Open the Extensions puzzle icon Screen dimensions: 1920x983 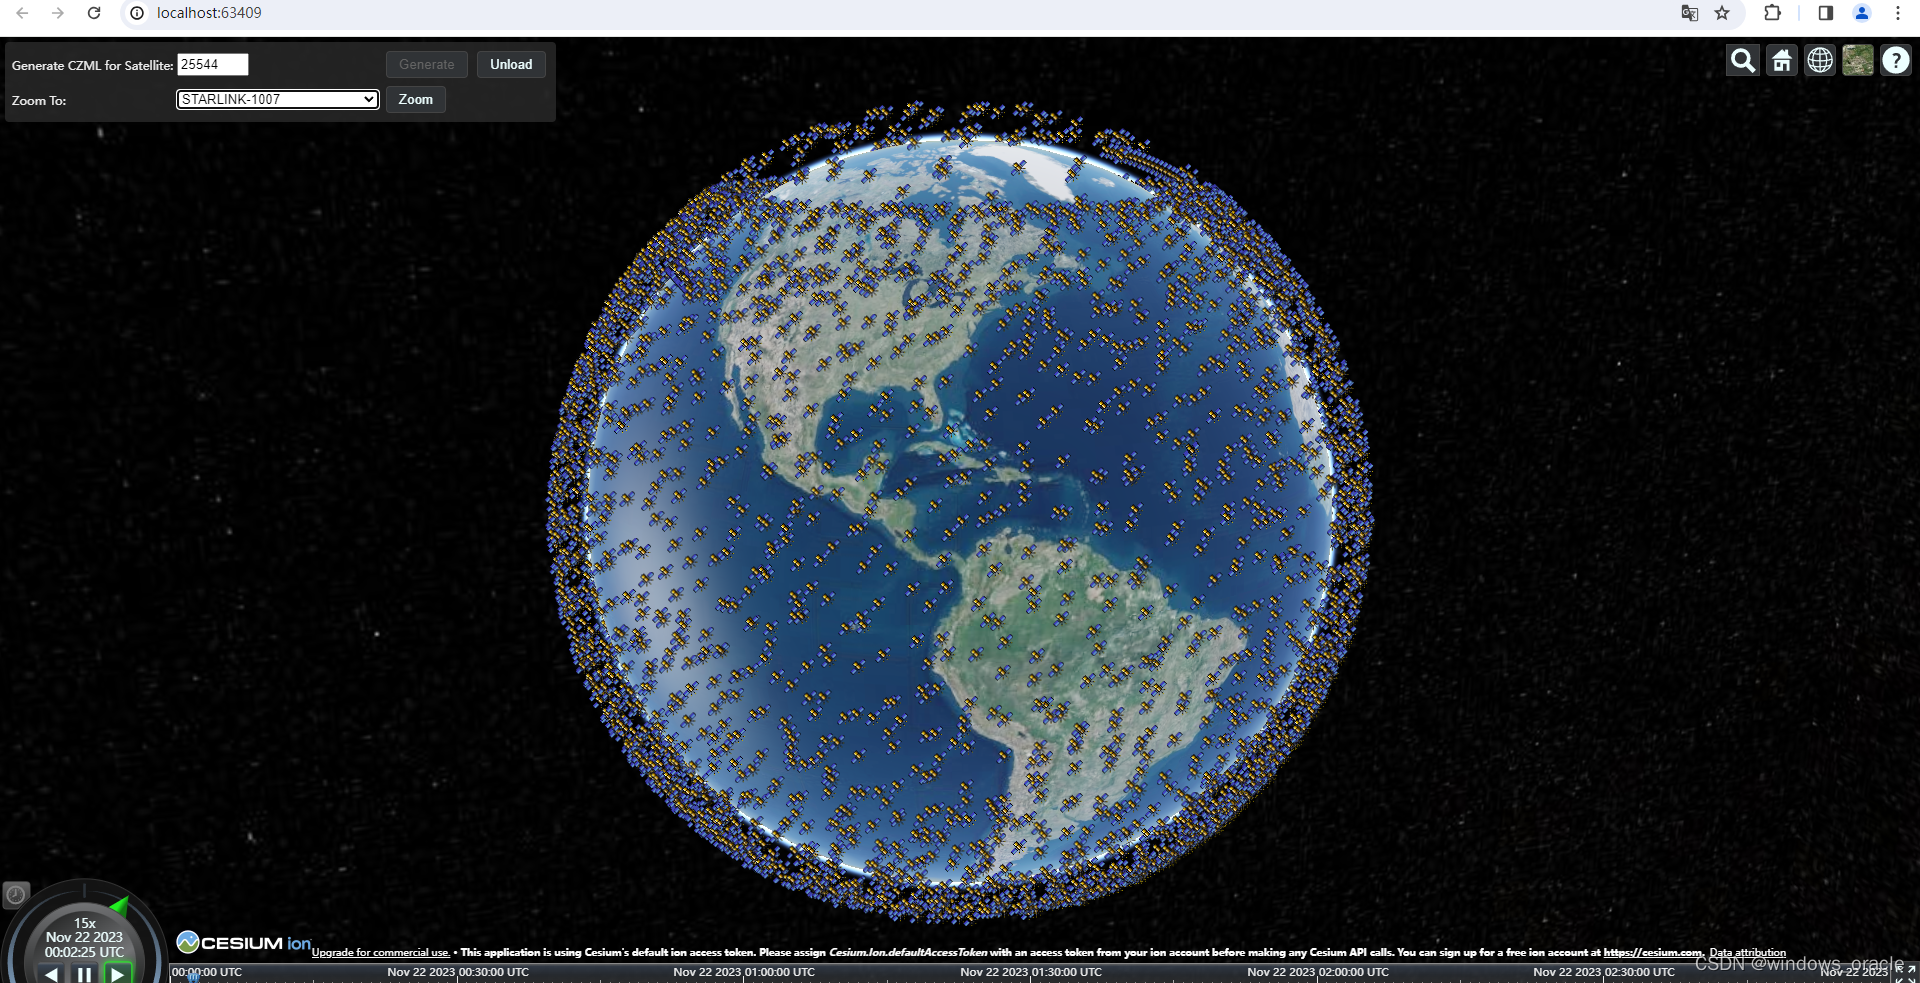pyautogui.click(x=1772, y=13)
